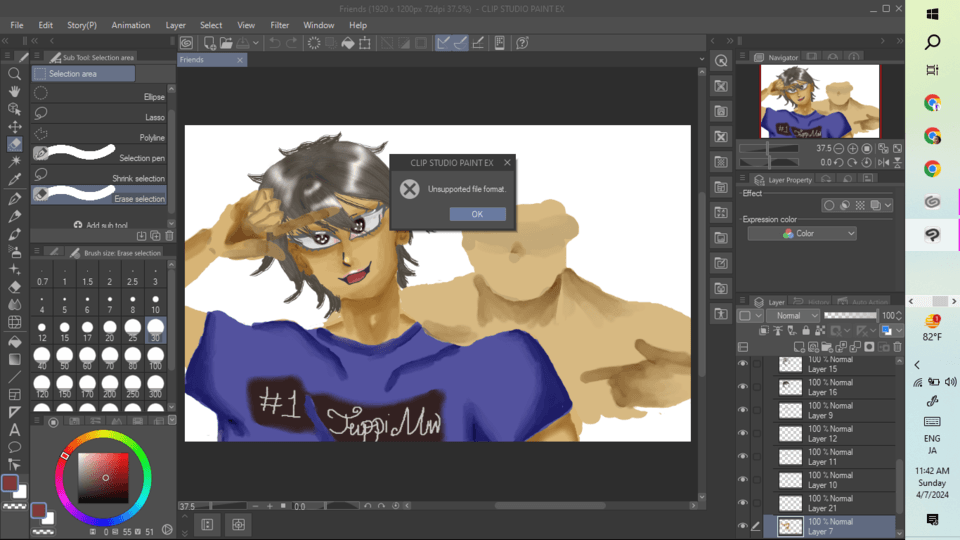Open the blending mode Normal dropdown
Viewport: 960px width, 540px height.
point(793,315)
